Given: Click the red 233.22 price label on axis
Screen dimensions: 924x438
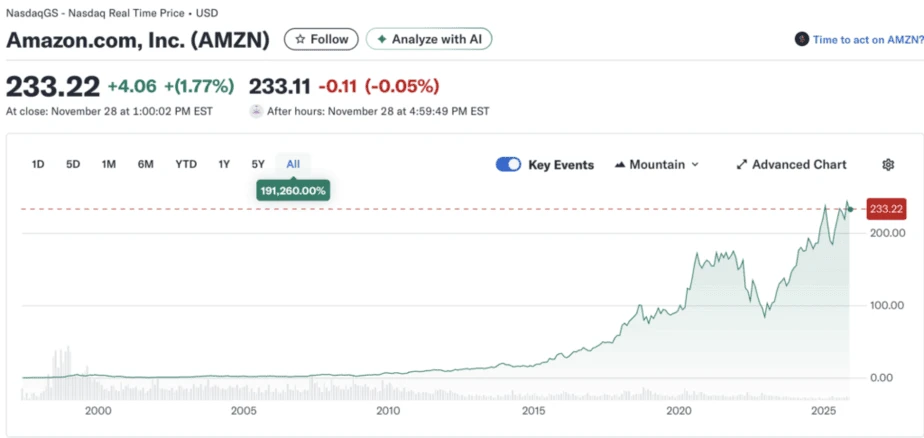Looking at the screenshot, I should [x=886, y=209].
